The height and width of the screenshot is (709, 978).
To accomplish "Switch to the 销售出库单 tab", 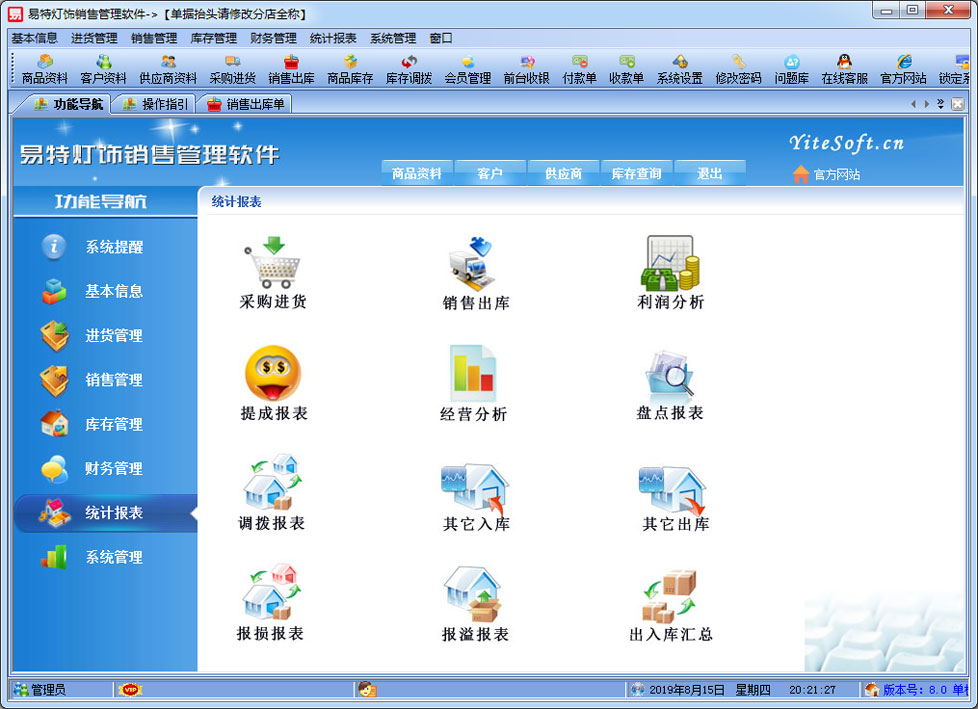I will click(246, 104).
